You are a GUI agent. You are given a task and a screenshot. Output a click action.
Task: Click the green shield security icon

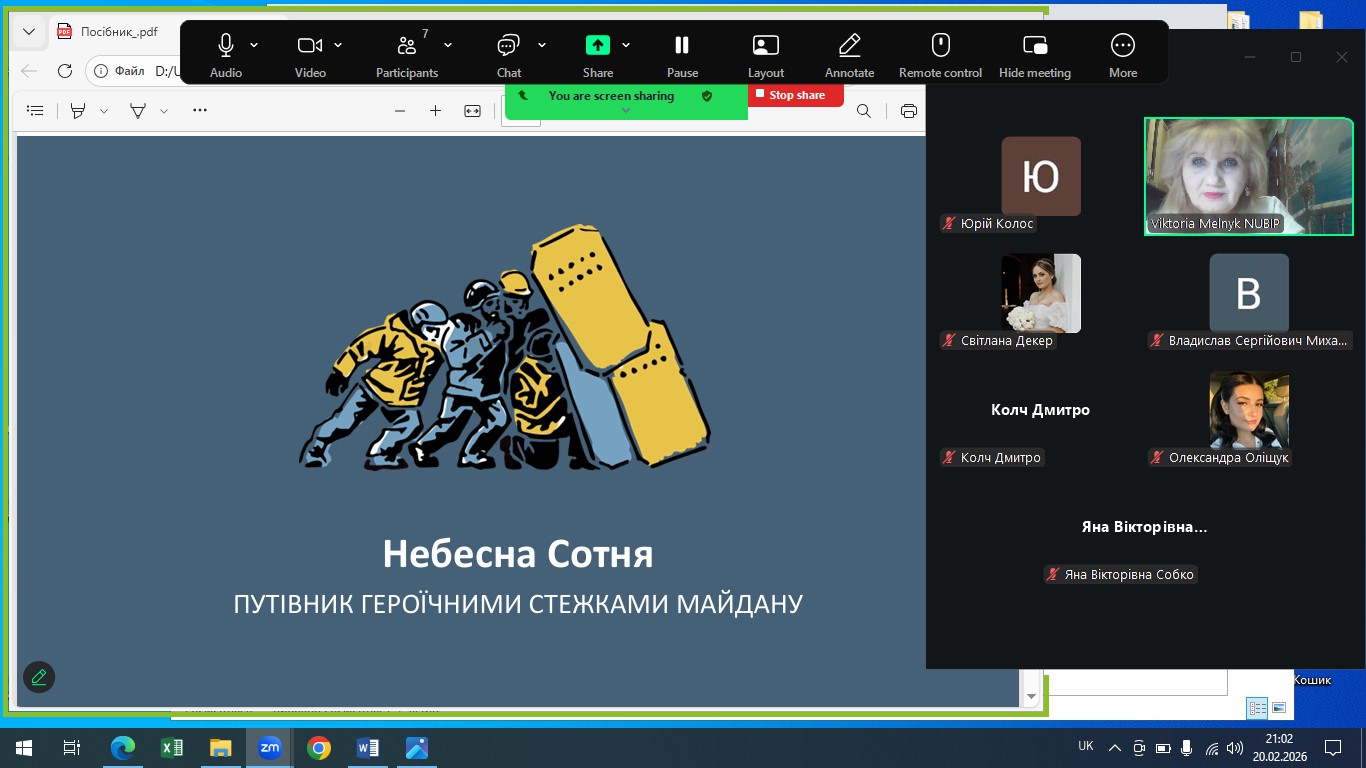pyautogui.click(x=707, y=96)
